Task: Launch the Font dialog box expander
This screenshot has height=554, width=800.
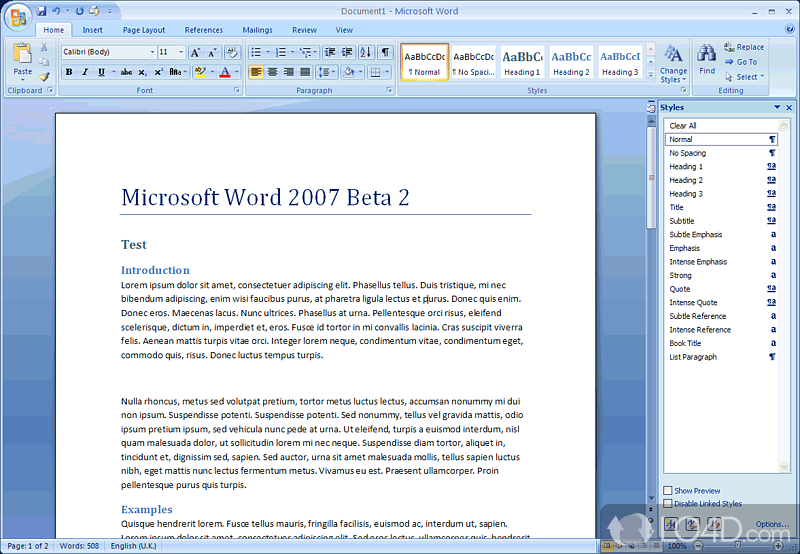Action: tap(237, 90)
